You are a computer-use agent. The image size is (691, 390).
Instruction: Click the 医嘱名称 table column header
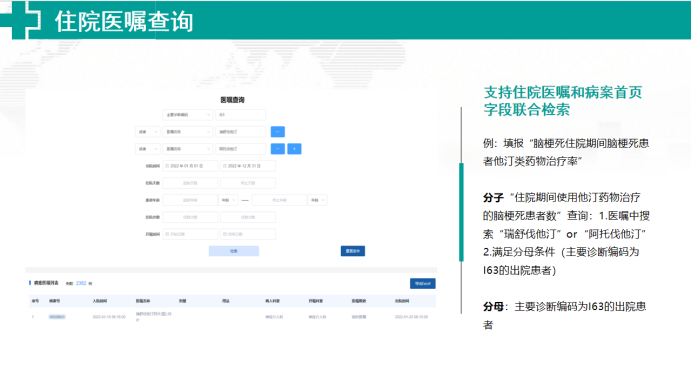coord(143,301)
